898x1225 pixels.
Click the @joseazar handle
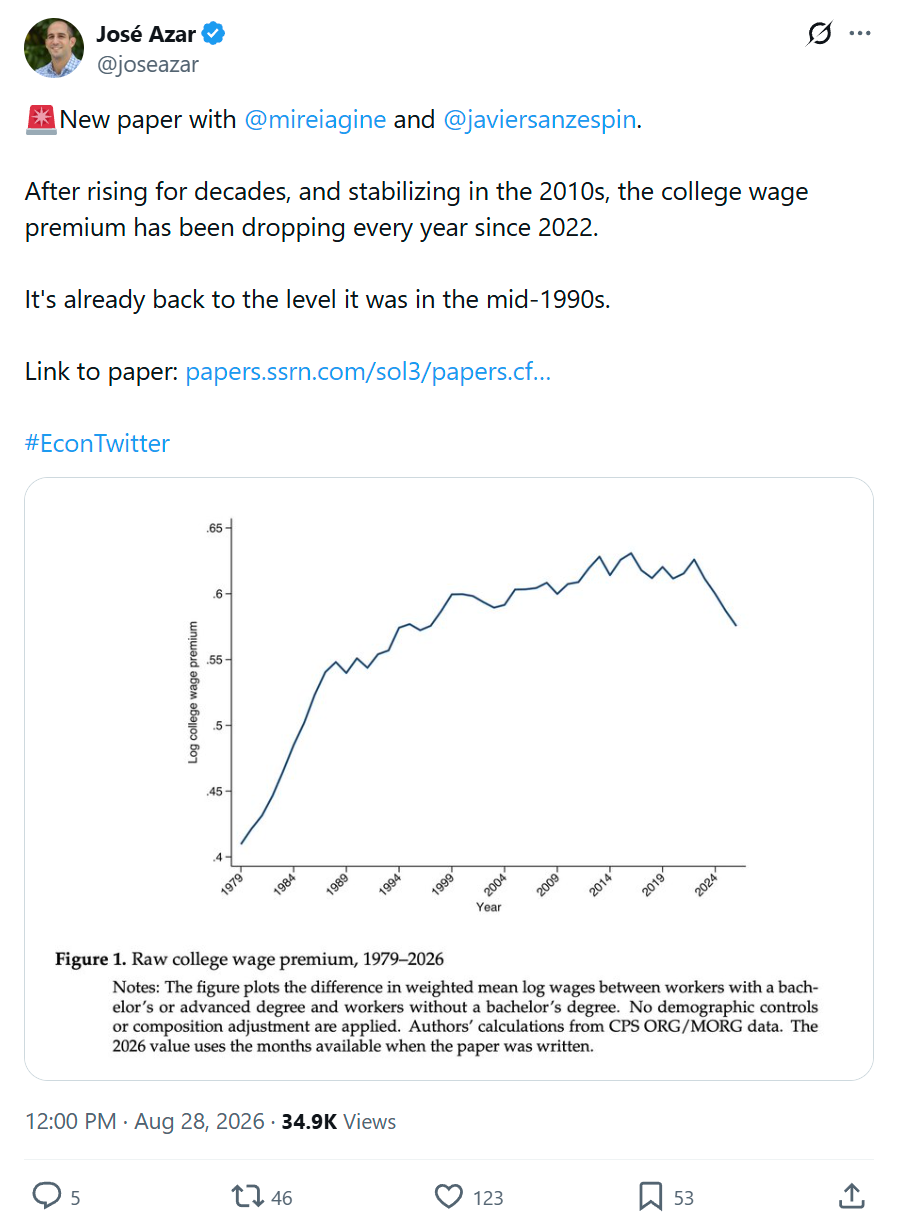point(147,65)
